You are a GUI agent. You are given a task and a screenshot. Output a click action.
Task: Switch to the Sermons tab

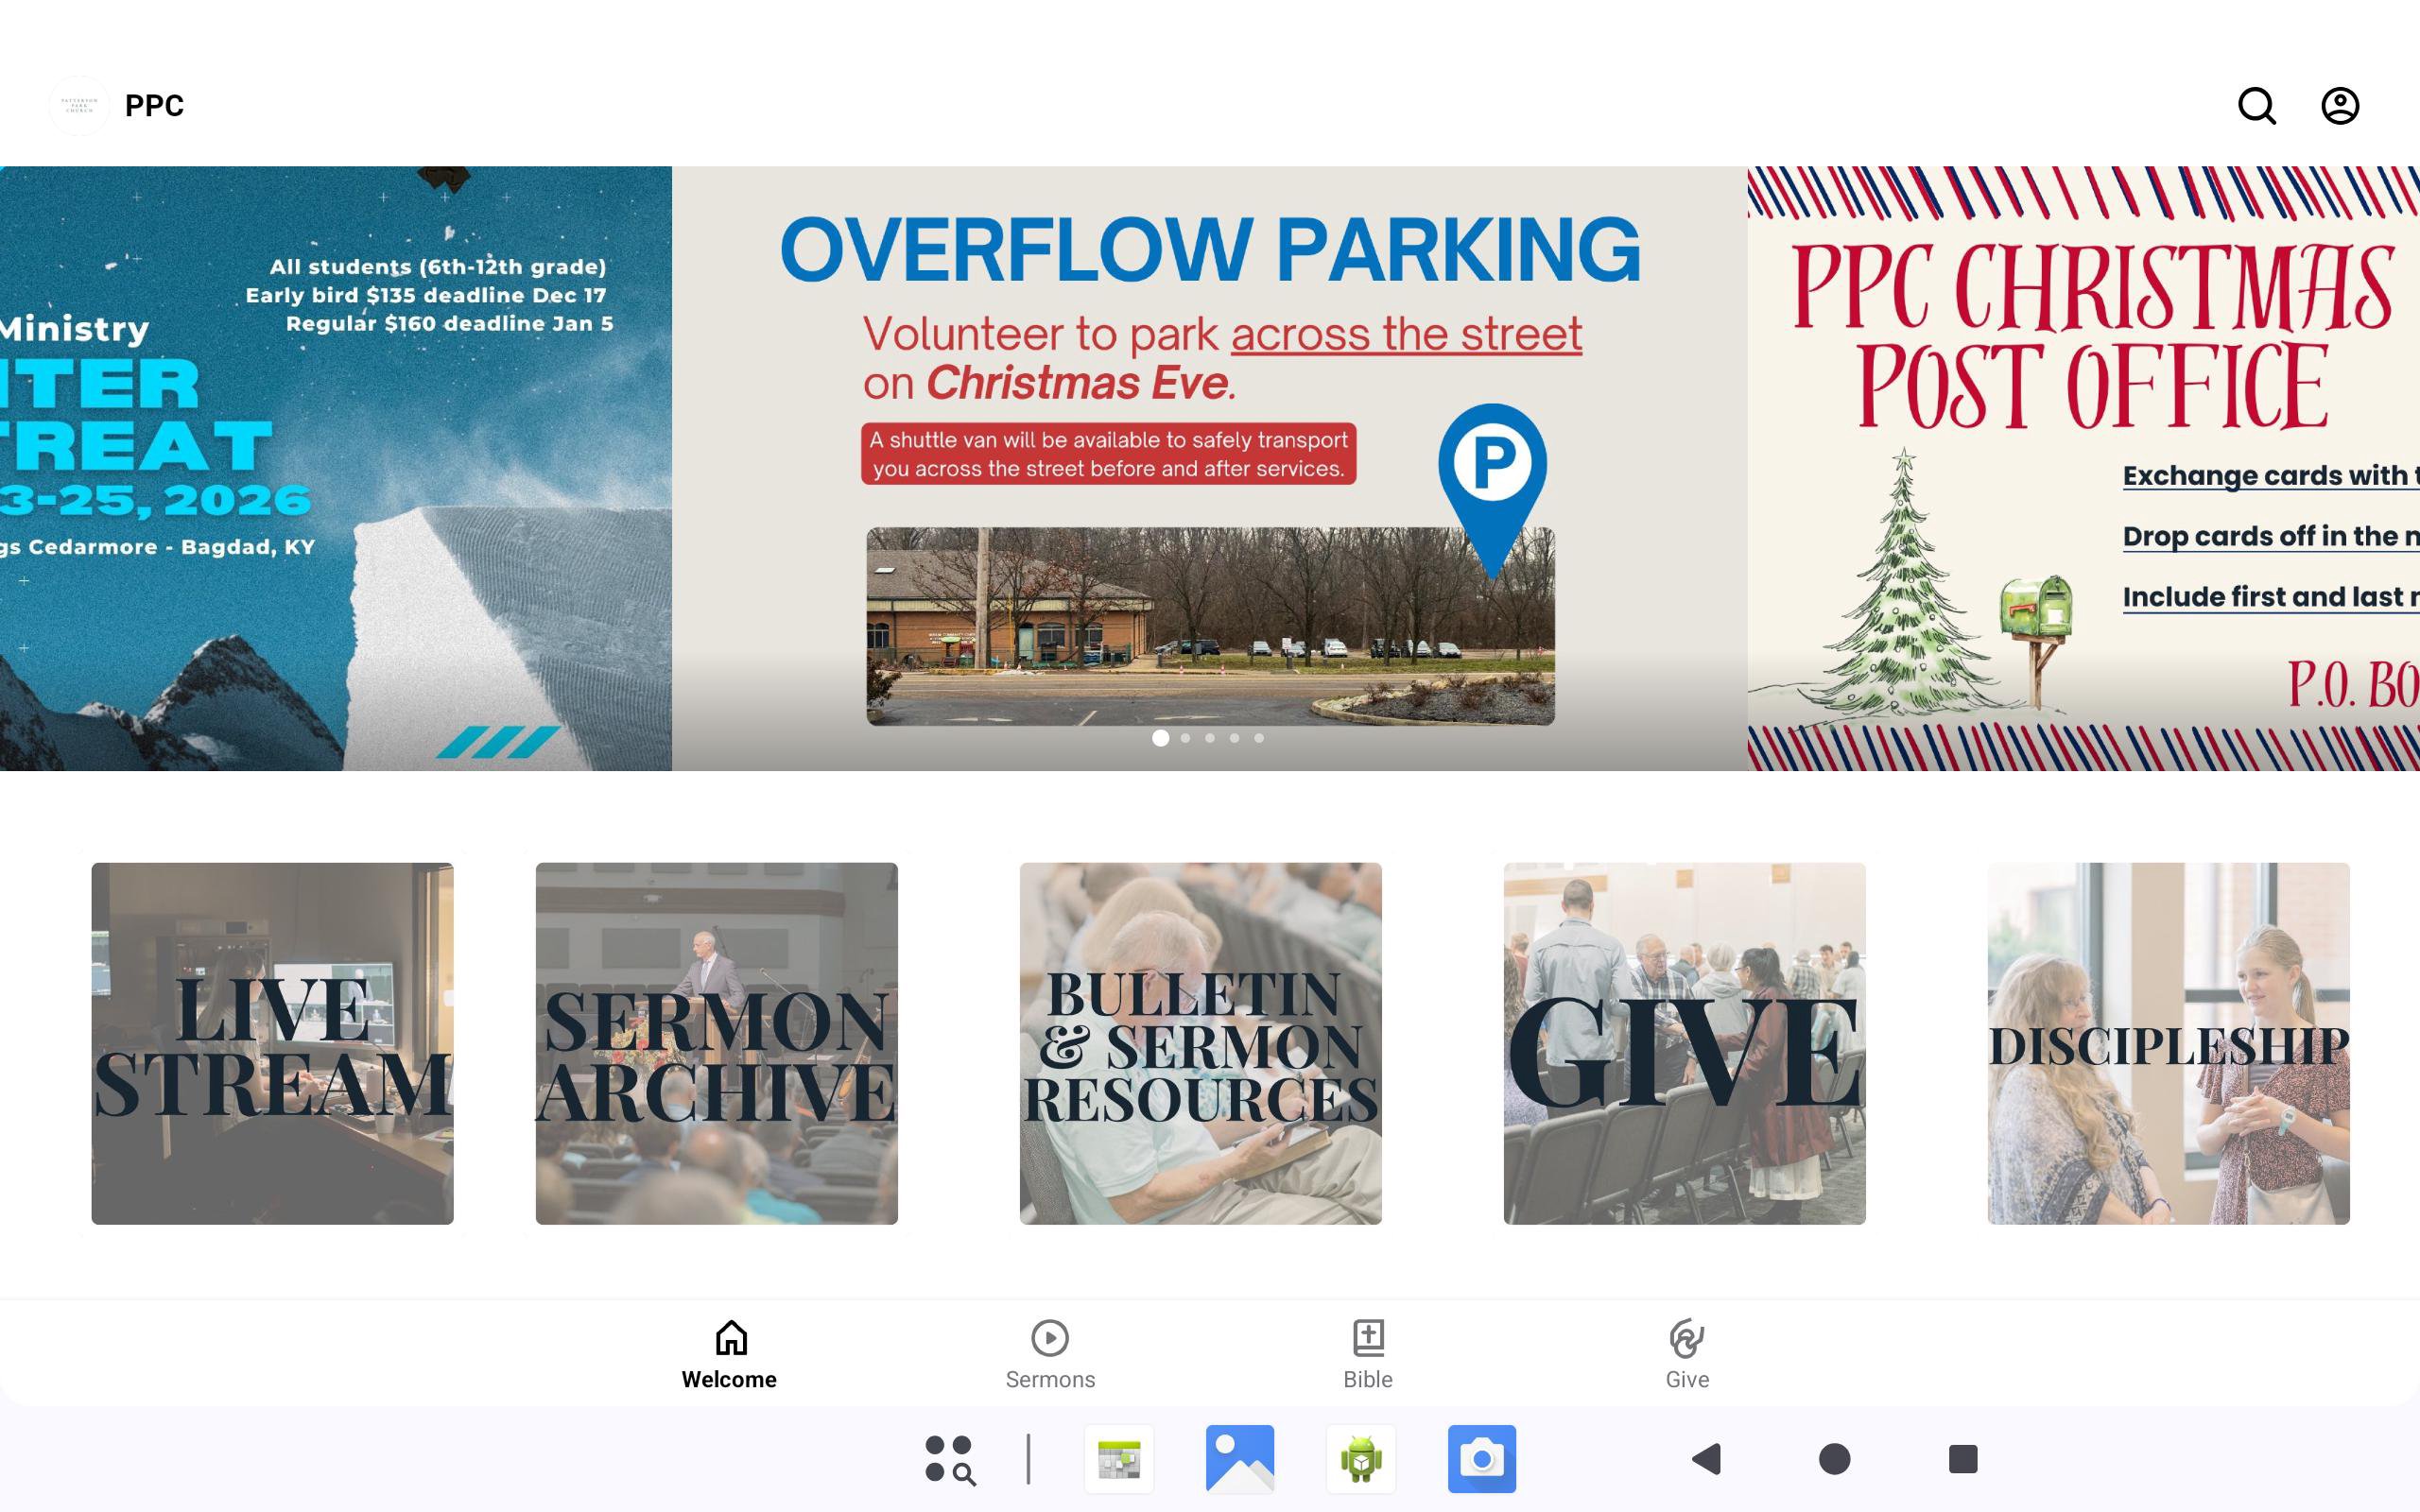(1050, 1355)
